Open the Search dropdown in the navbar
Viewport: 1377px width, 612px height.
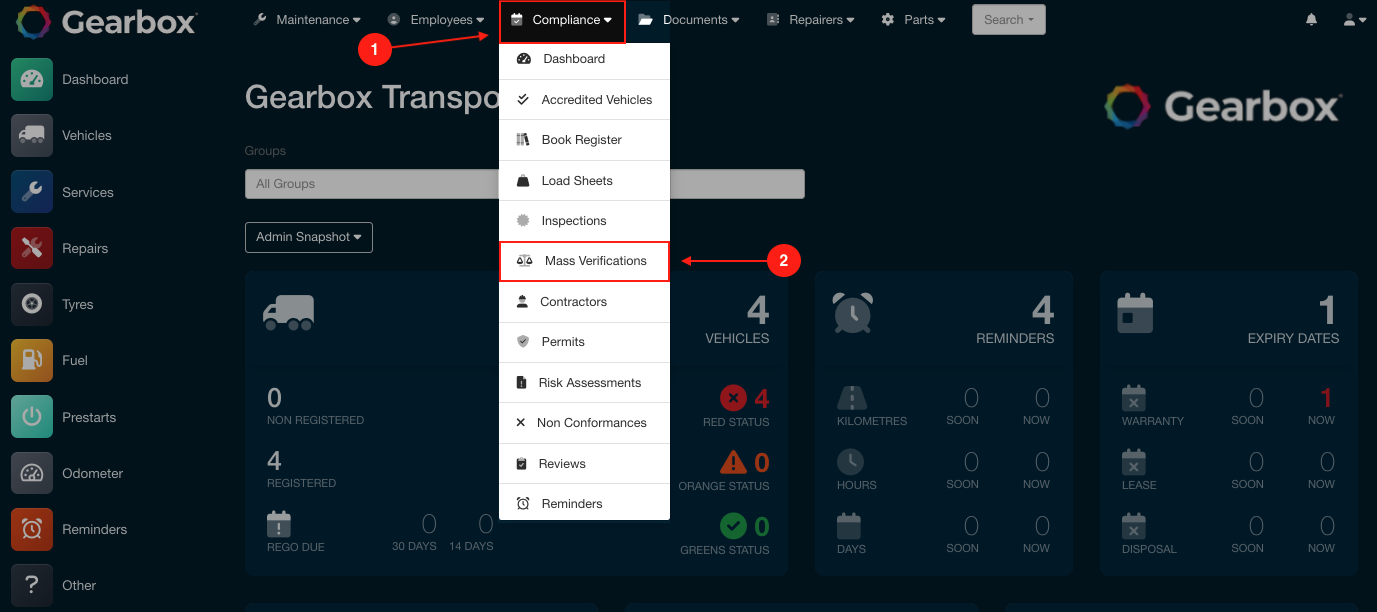click(x=1008, y=19)
